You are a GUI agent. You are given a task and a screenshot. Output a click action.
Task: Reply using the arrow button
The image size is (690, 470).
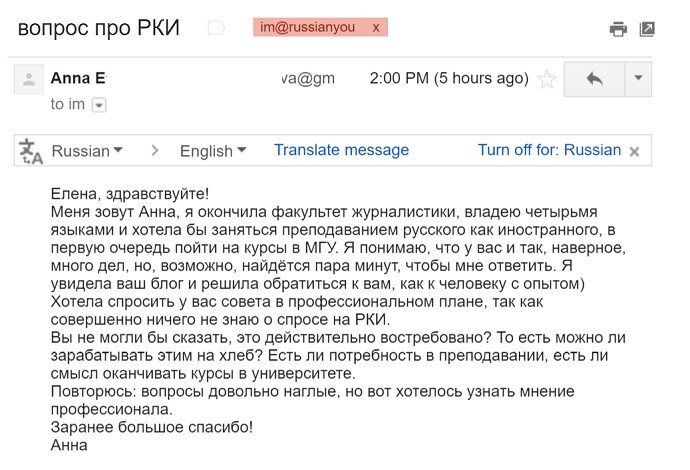595,79
